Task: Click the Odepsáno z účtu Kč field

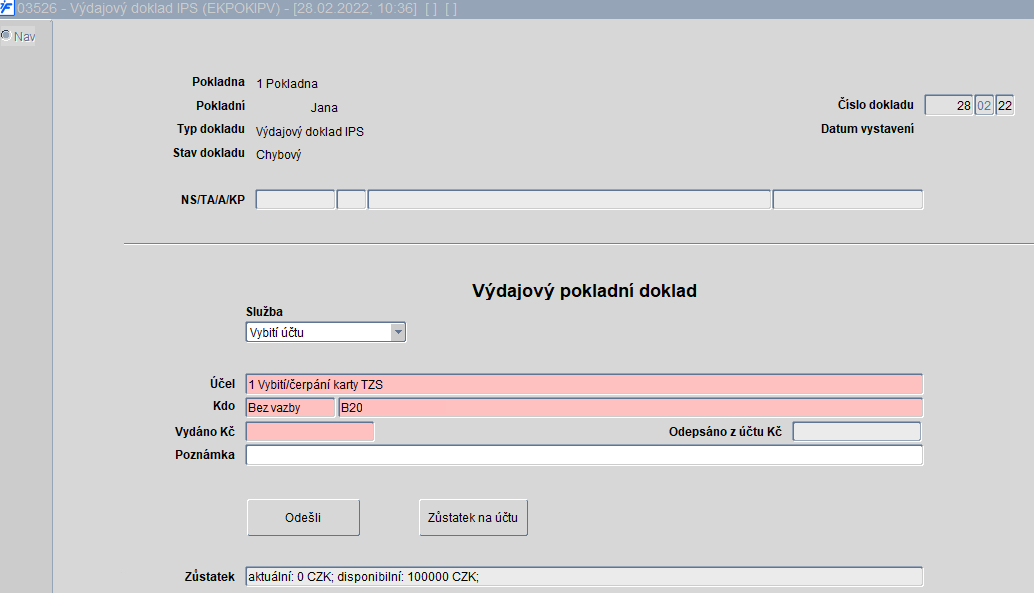Action: [857, 431]
